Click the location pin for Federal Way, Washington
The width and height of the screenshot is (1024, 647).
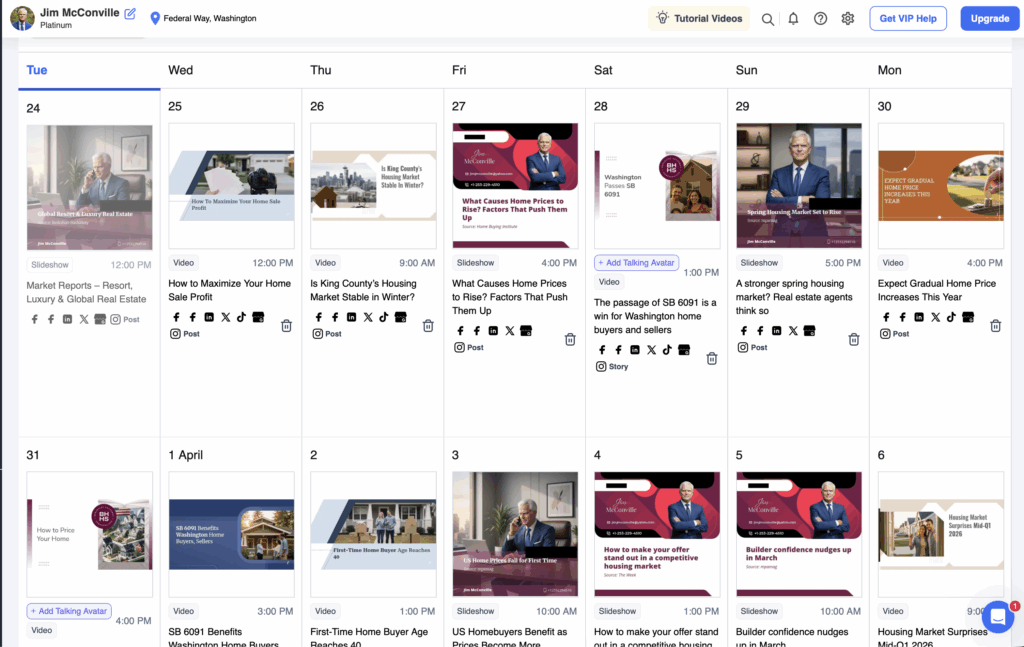tap(155, 19)
